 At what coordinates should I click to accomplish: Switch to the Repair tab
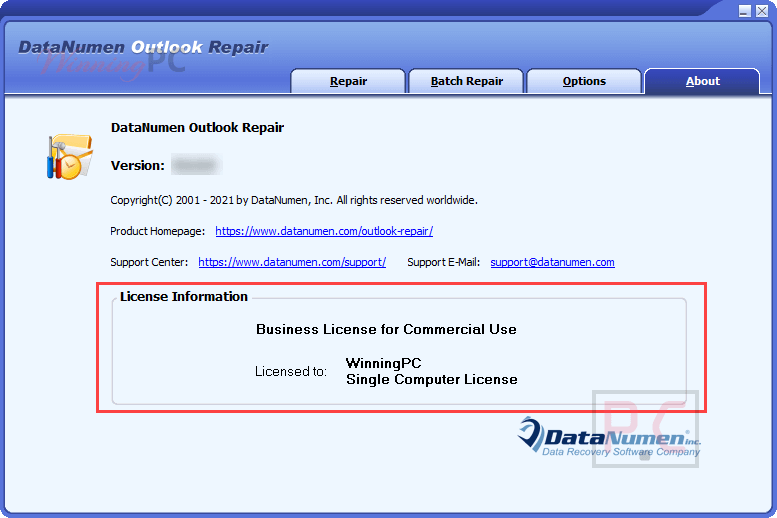click(348, 81)
